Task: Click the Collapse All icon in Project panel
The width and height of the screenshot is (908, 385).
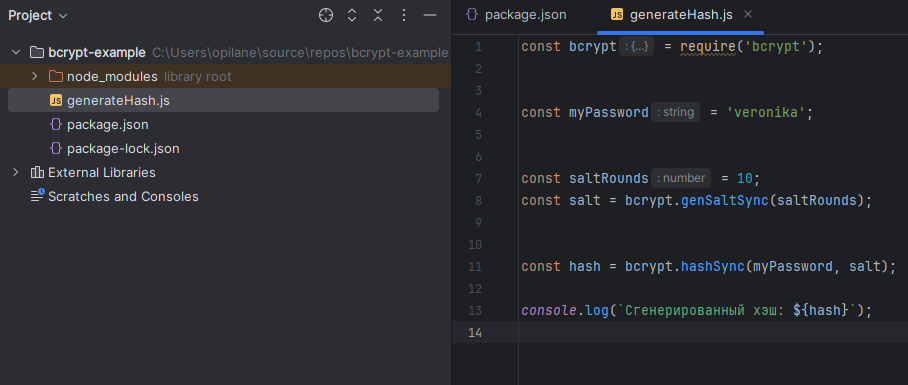Action: point(378,16)
